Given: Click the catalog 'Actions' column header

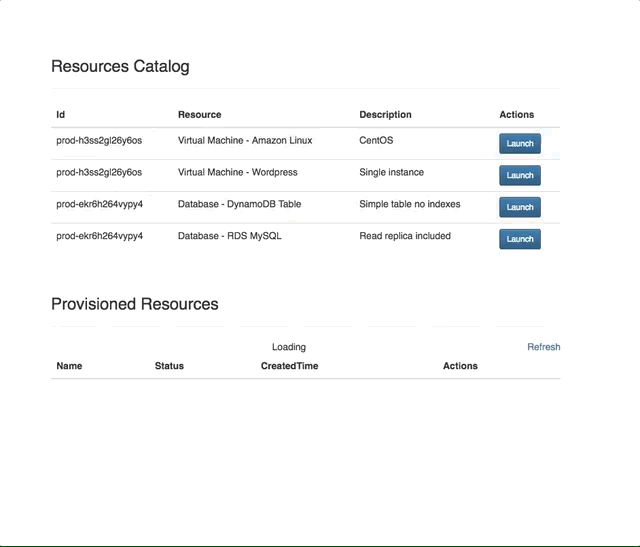Looking at the screenshot, I should [x=517, y=115].
